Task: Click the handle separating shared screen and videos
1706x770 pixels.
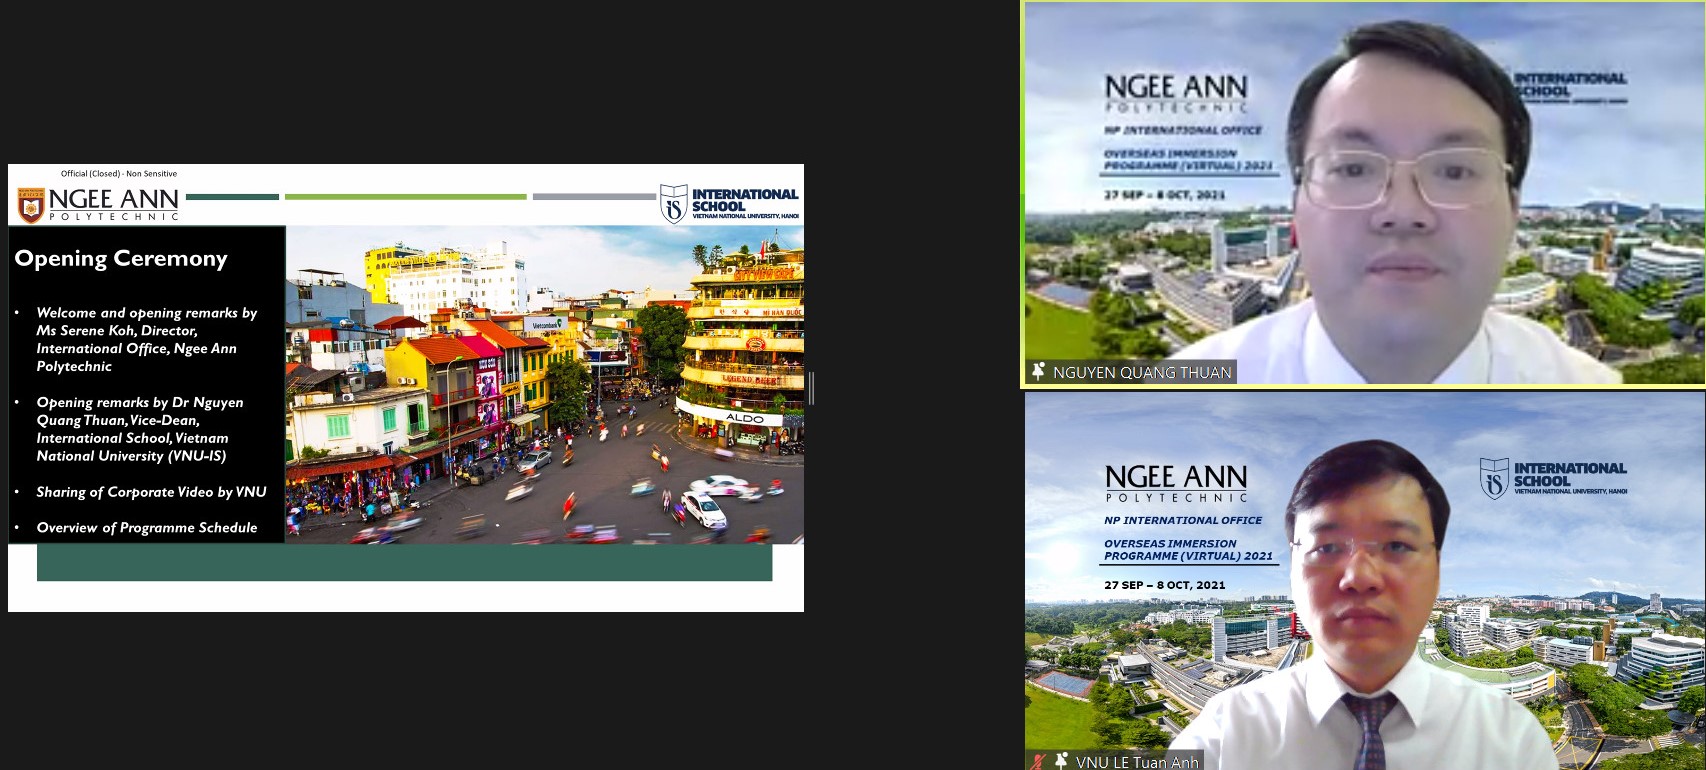Action: [x=811, y=388]
